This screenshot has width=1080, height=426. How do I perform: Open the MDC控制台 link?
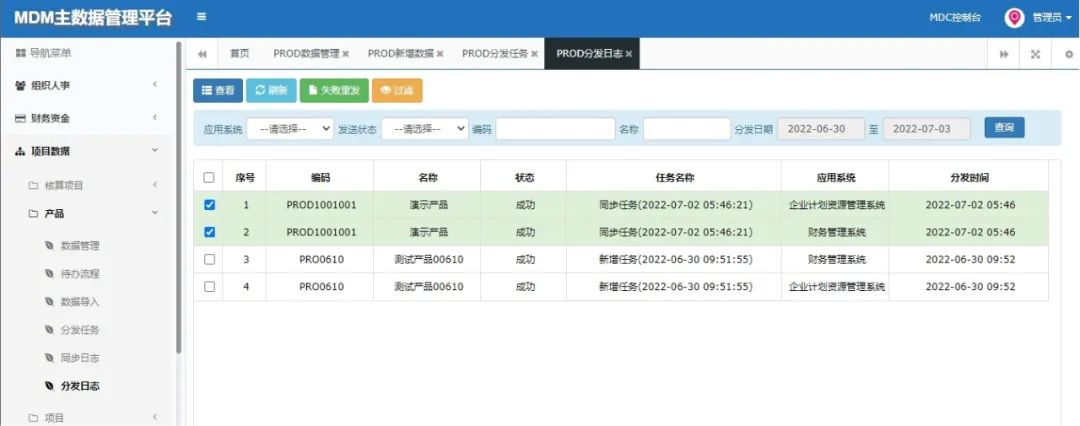955,19
